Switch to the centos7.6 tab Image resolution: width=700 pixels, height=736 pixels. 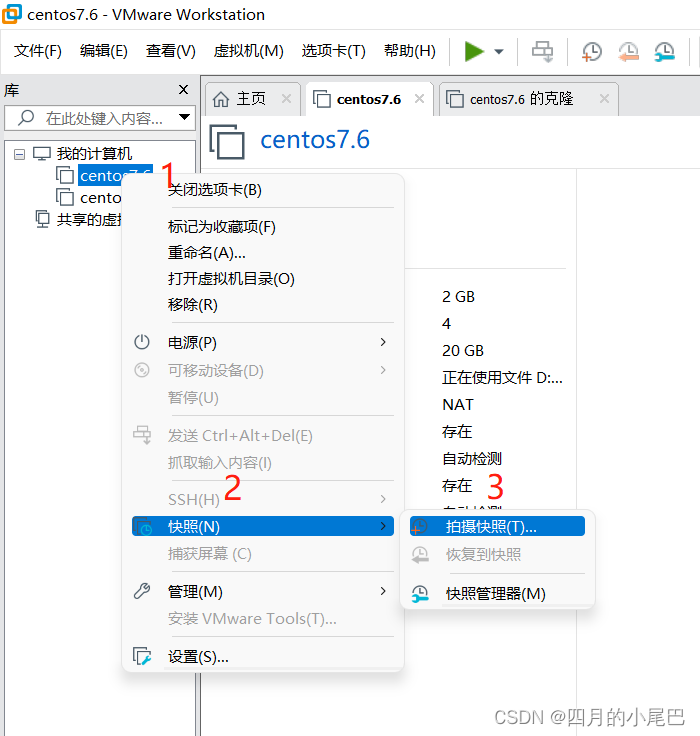pyautogui.click(x=369, y=100)
